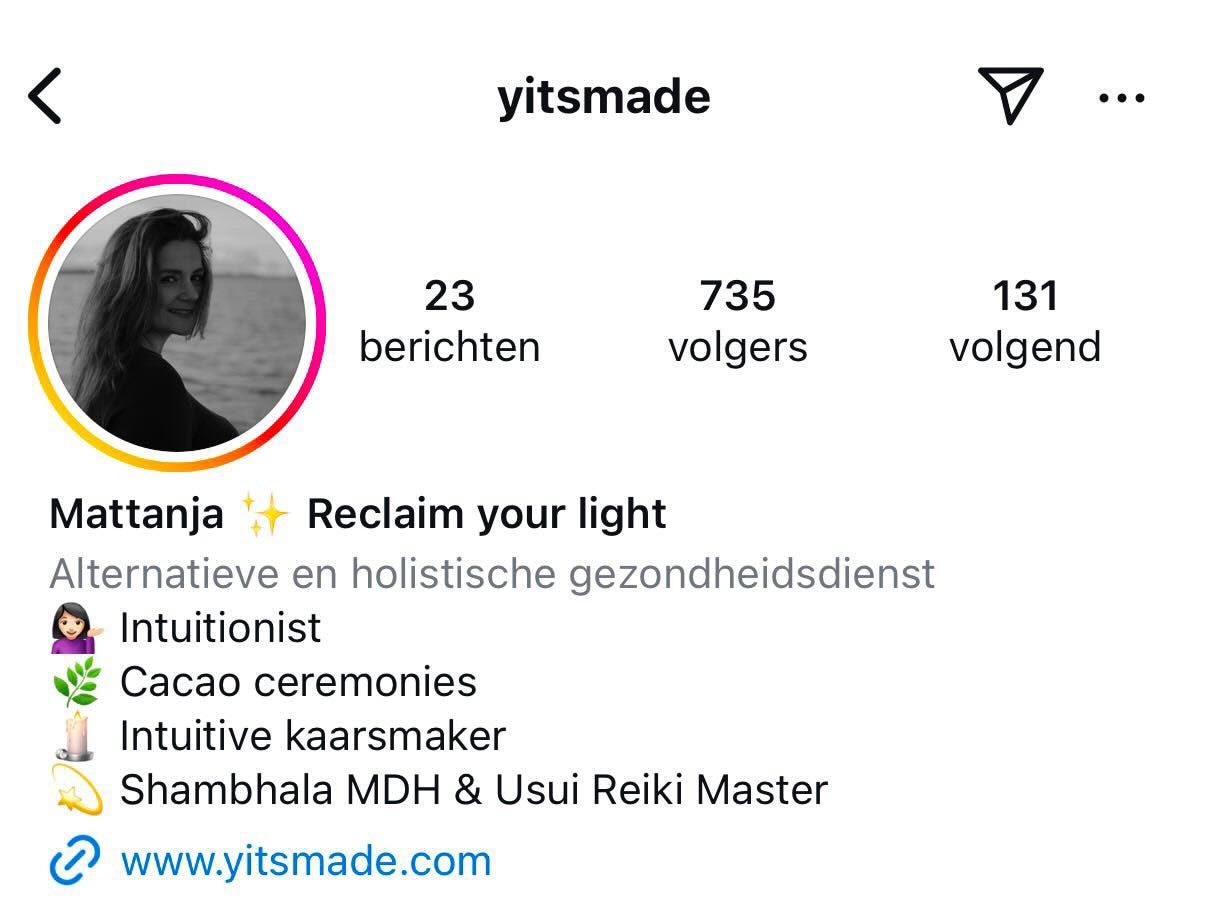
Task: Tap the woman emoji next to Intuitionist
Action: (x=77, y=629)
